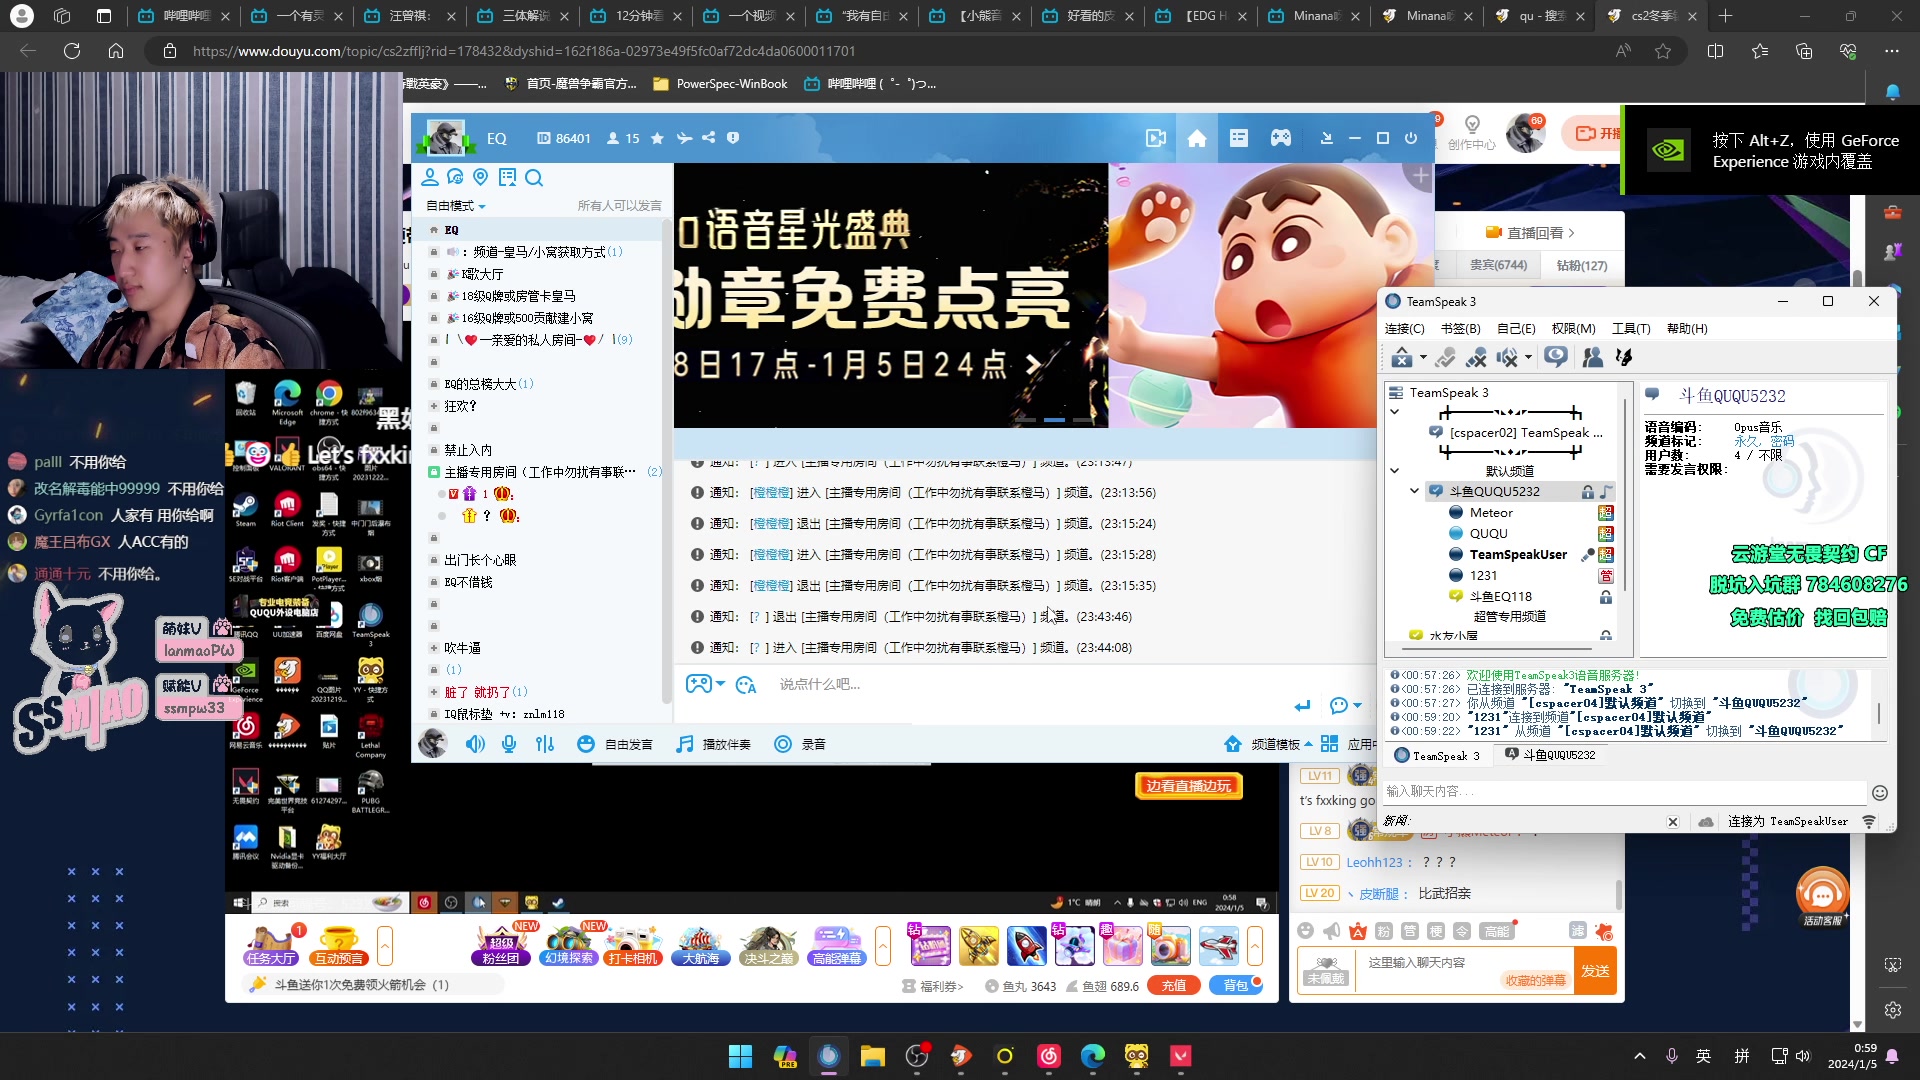Screen dimensions: 1920x1080
Task: Expand 吹牛逼 channel in YY list
Action: [x=434, y=648]
